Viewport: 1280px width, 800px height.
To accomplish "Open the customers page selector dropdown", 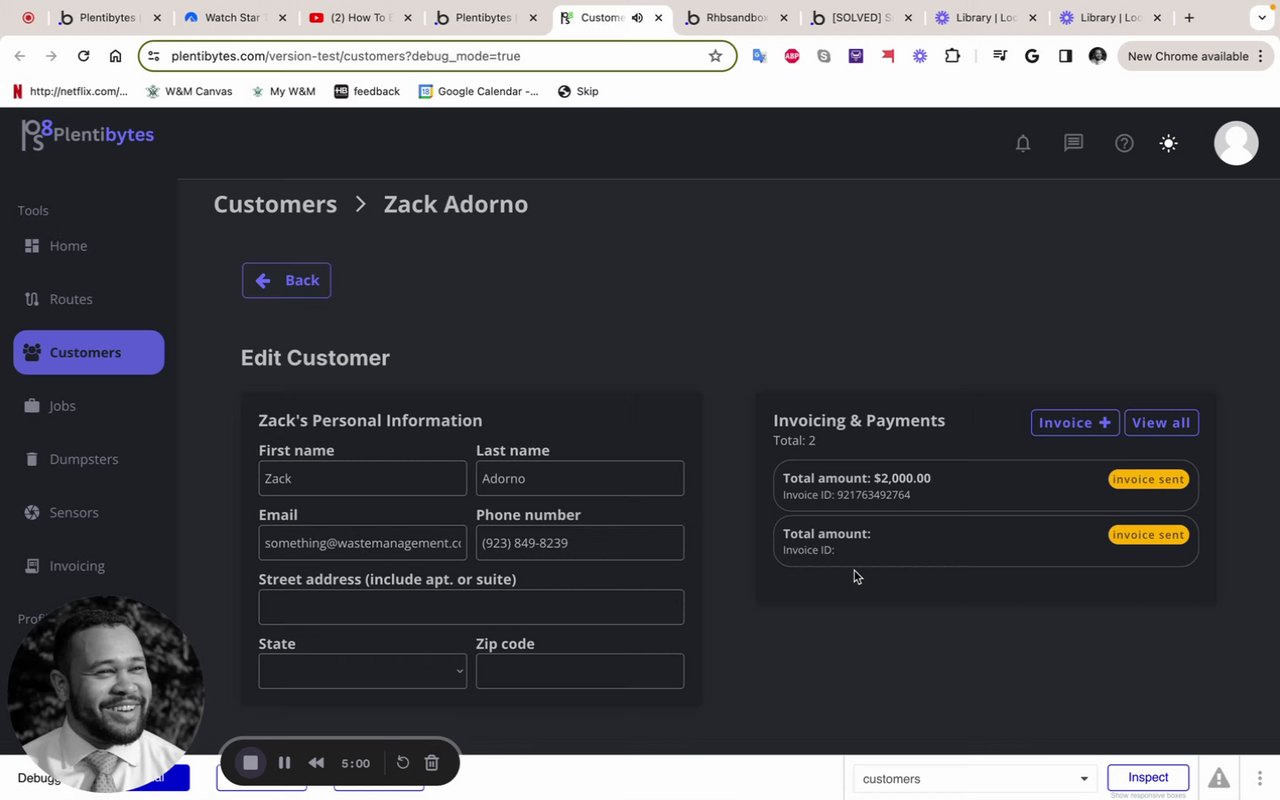I will click(x=975, y=779).
